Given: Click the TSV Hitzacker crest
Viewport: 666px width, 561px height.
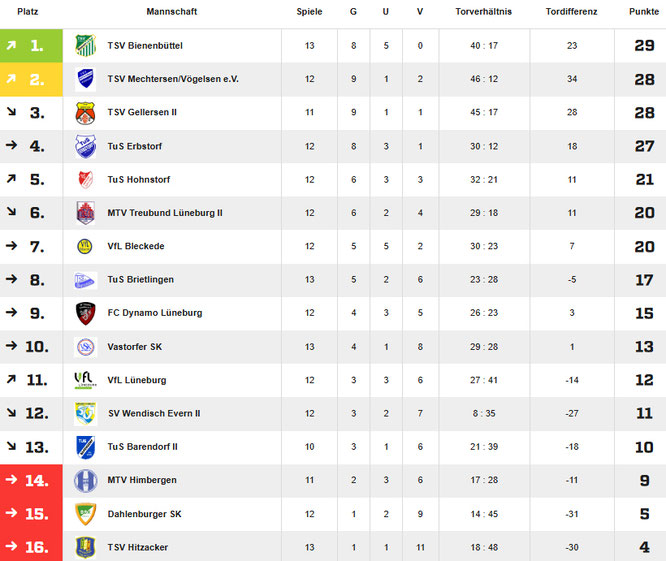Looking at the screenshot, I should point(85,547).
